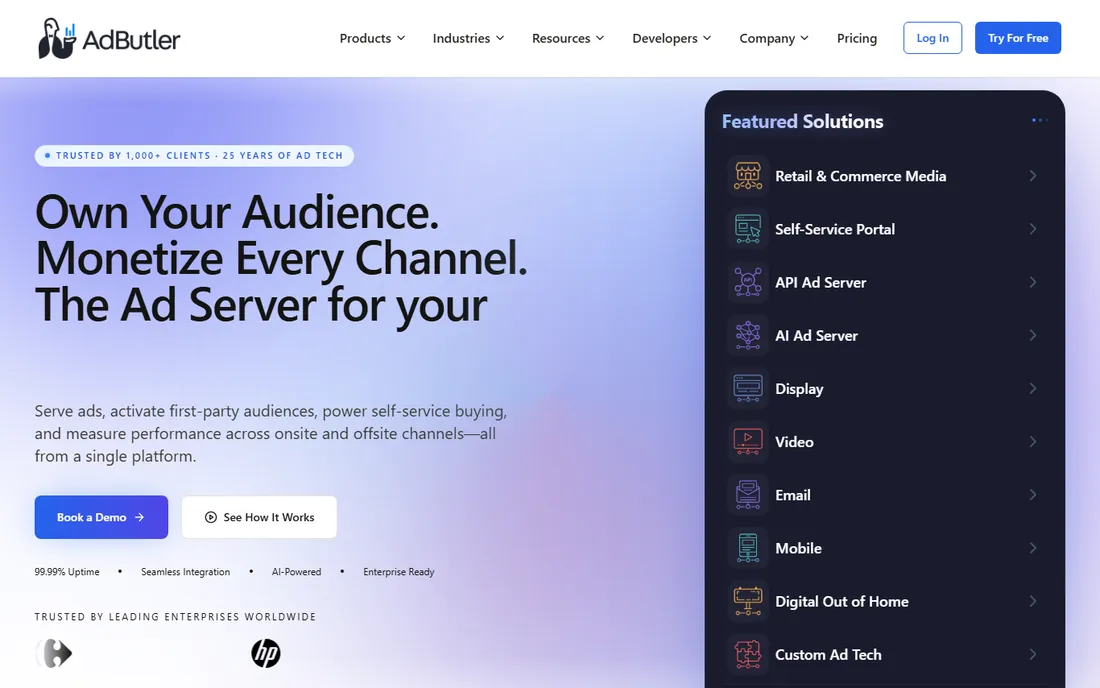Click the Carrefour logo under trusted enterprises
Screen dimensions: 1100x688
point(54,654)
